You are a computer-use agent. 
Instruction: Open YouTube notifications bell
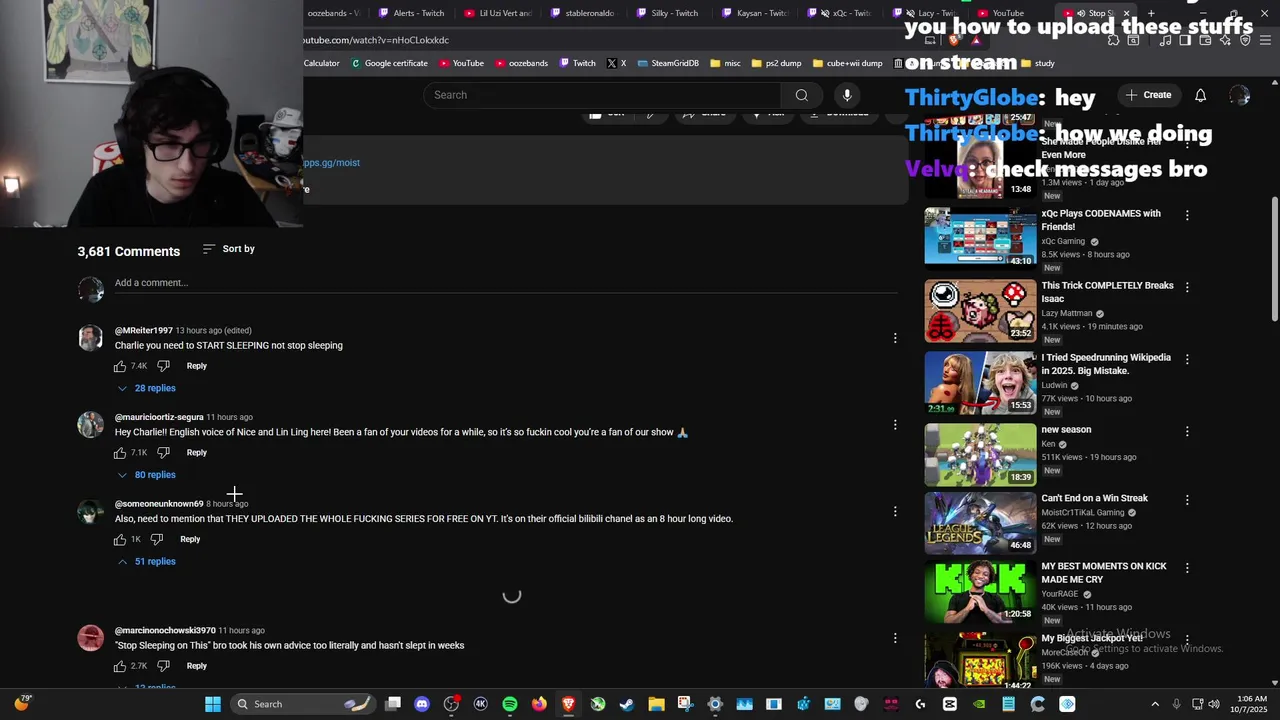point(1200,95)
